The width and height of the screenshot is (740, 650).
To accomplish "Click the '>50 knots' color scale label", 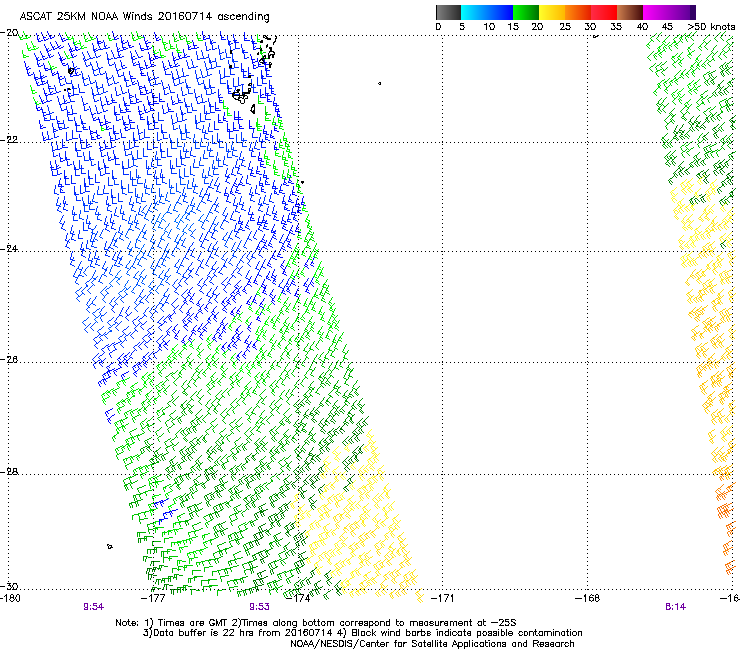I will pyautogui.click(x=711, y=27).
